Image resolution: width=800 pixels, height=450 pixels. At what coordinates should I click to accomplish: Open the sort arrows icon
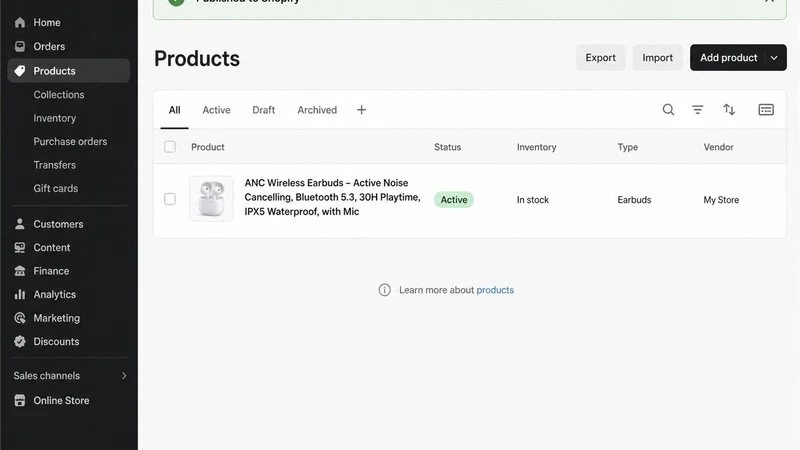pos(729,110)
